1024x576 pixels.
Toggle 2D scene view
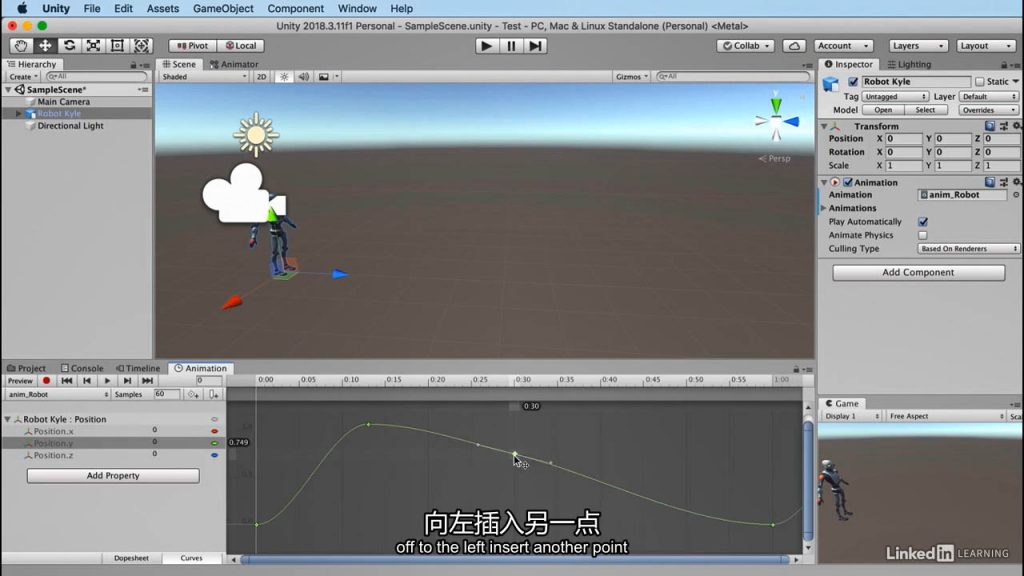(x=261, y=76)
